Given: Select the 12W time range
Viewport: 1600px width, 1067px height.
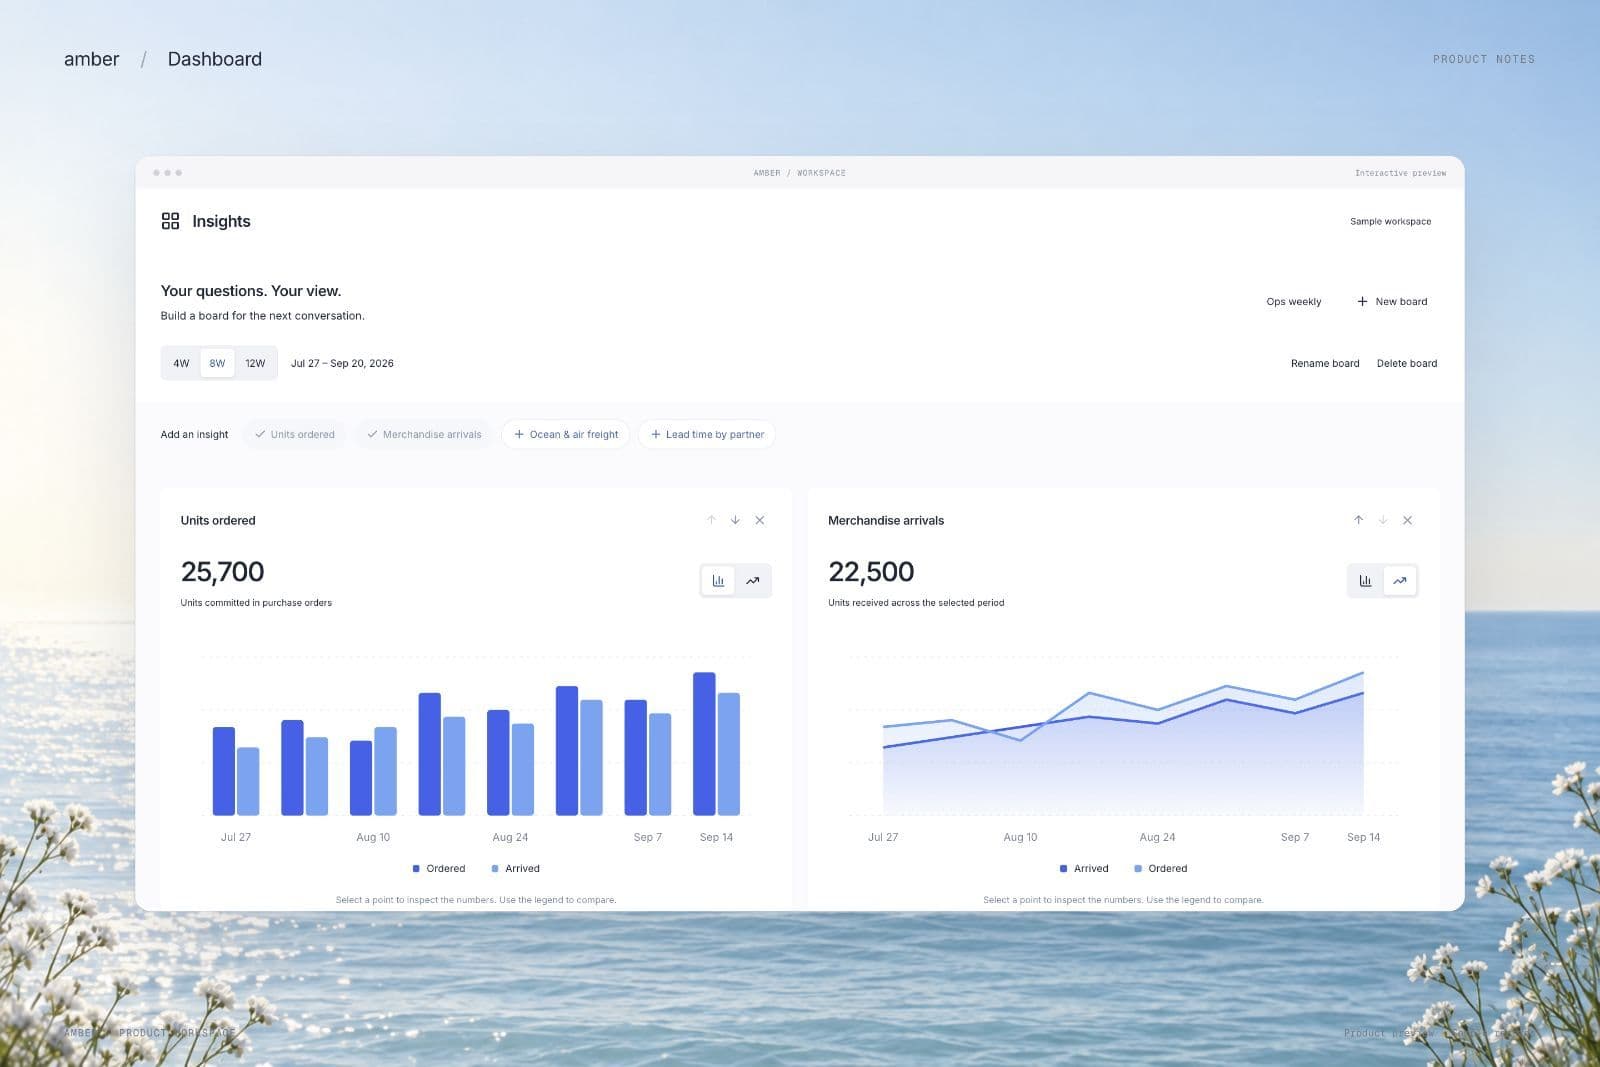Looking at the screenshot, I should pyautogui.click(x=255, y=363).
